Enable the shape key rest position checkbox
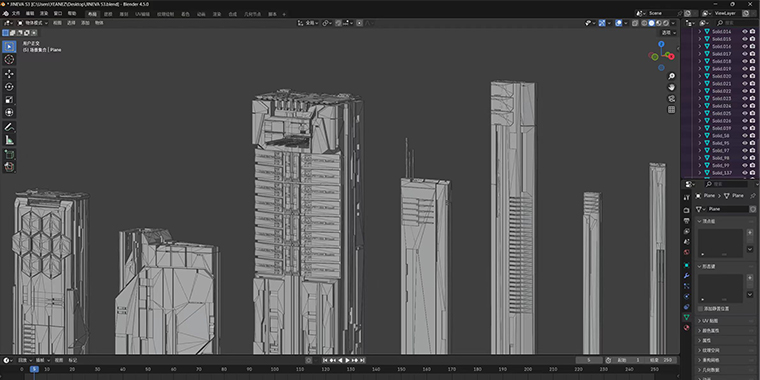The width and height of the screenshot is (760, 380). click(700, 308)
